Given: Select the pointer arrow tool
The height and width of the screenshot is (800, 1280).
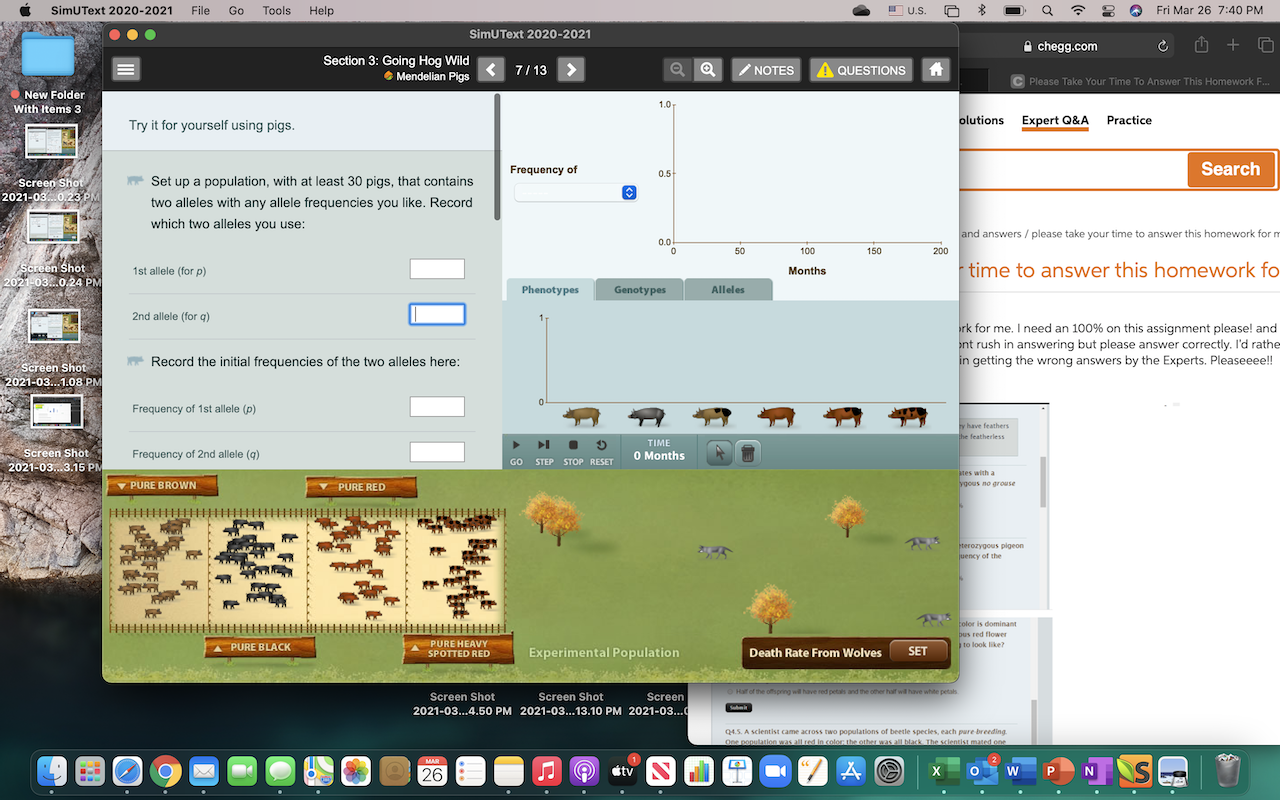Looking at the screenshot, I should click(719, 453).
